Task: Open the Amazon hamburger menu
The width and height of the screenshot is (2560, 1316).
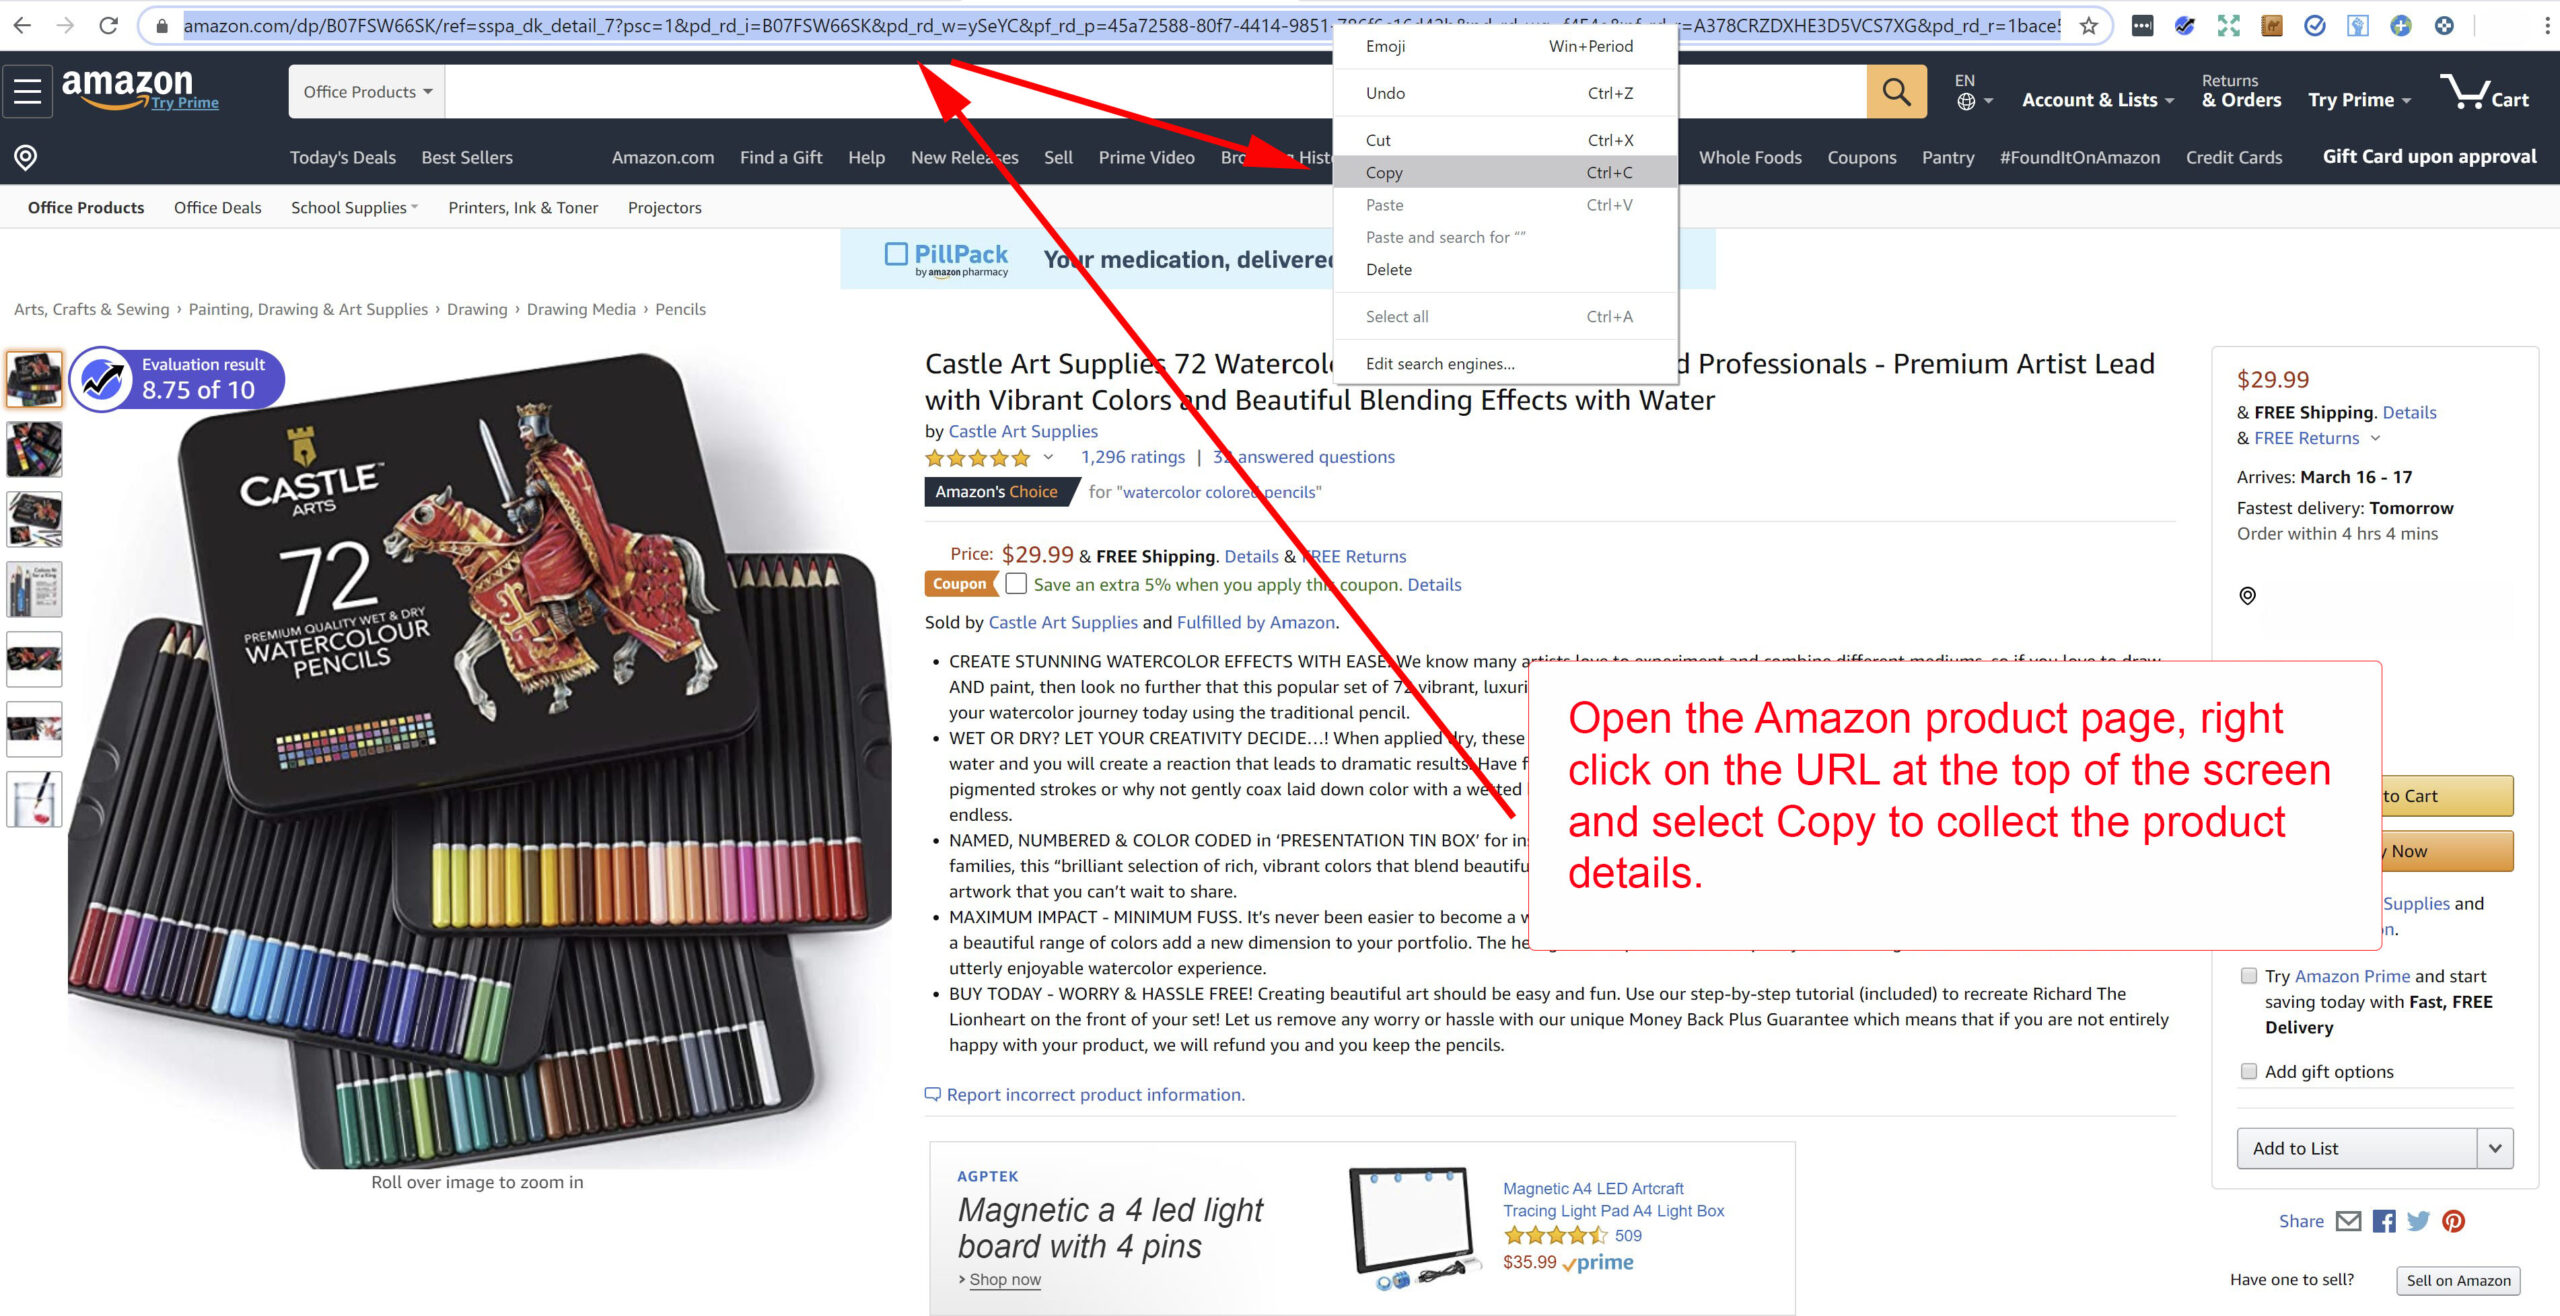Action: pyautogui.click(x=28, y=92)
